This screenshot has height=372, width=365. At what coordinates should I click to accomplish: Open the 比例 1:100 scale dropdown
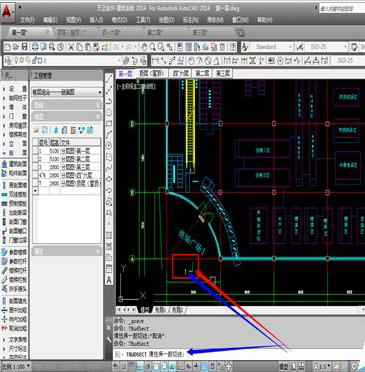(x=16, y=366)
